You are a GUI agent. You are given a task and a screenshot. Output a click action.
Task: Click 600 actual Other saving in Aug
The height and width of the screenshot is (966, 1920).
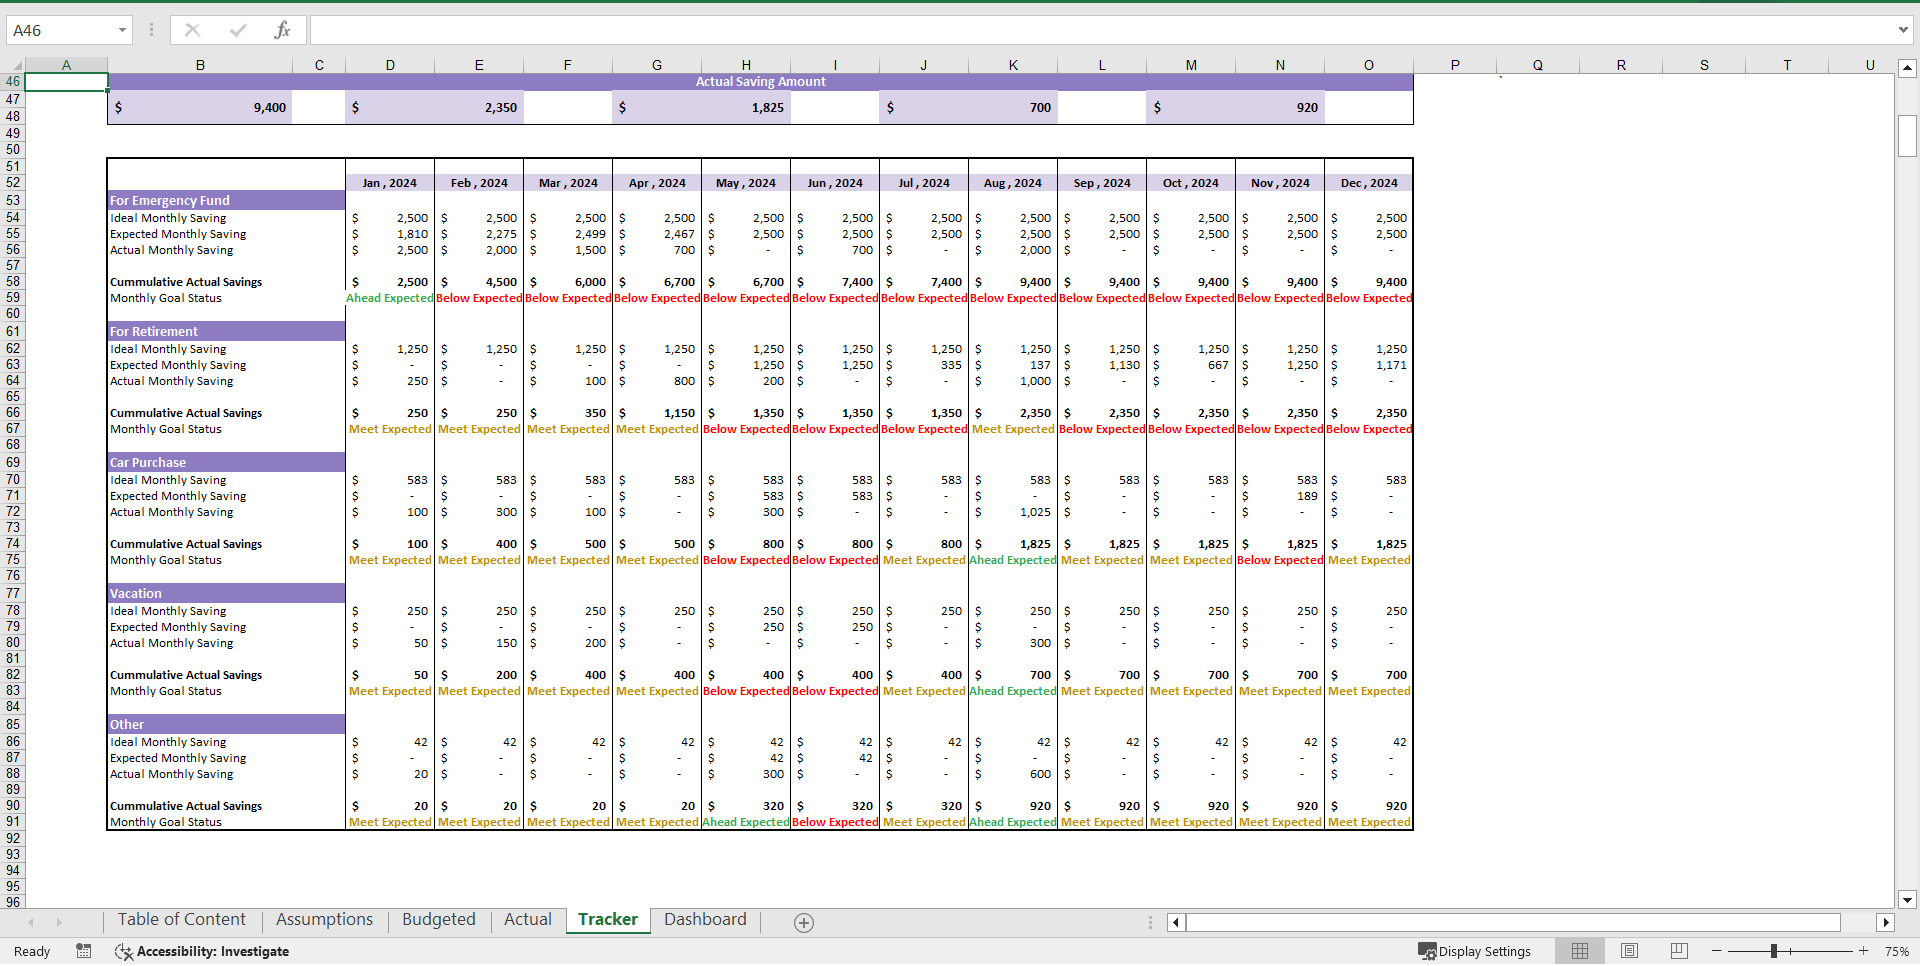pos(1013,774)
